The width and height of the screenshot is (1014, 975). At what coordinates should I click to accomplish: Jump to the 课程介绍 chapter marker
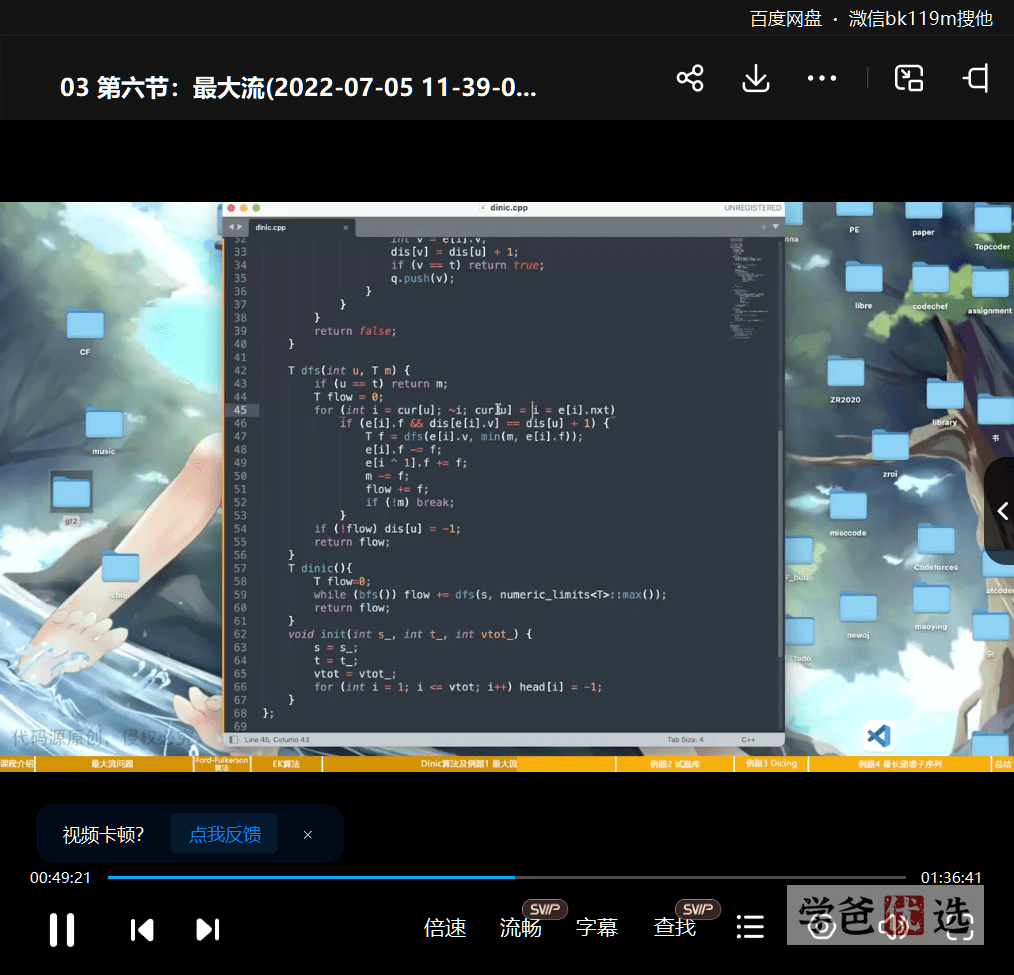coord(17,764)
